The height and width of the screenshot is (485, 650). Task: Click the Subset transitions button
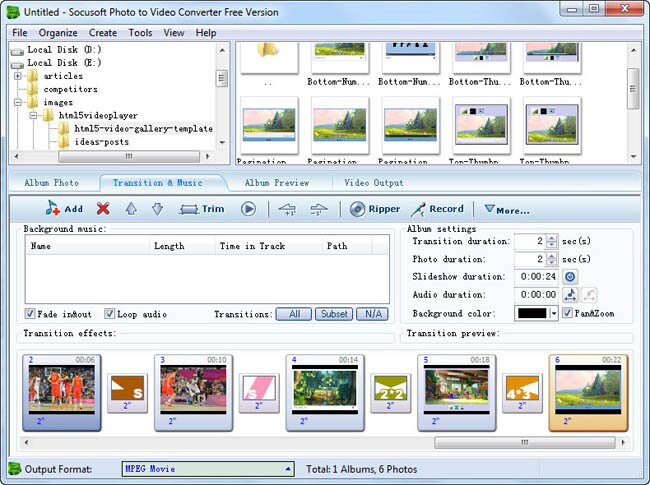click(x=334, y=314)
